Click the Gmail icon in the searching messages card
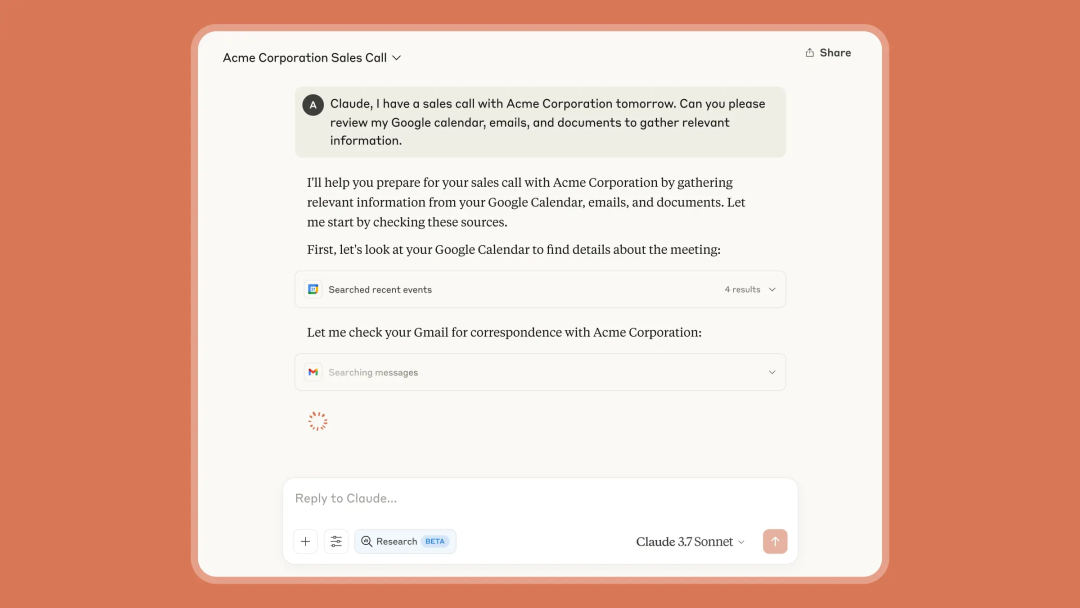The width and height of the screenshot is (1080, 608). [x=313, y=371]
